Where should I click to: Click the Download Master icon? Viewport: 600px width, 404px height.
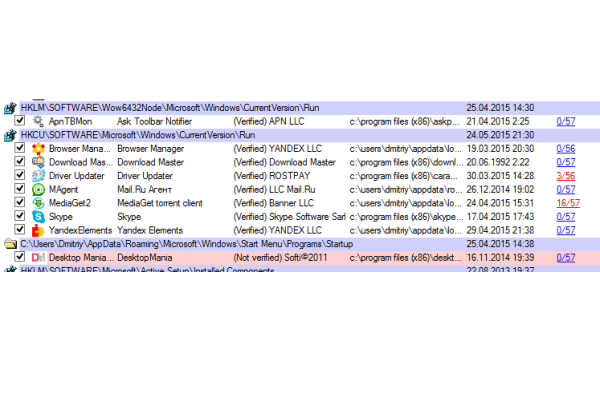click(x=38, y=162)
